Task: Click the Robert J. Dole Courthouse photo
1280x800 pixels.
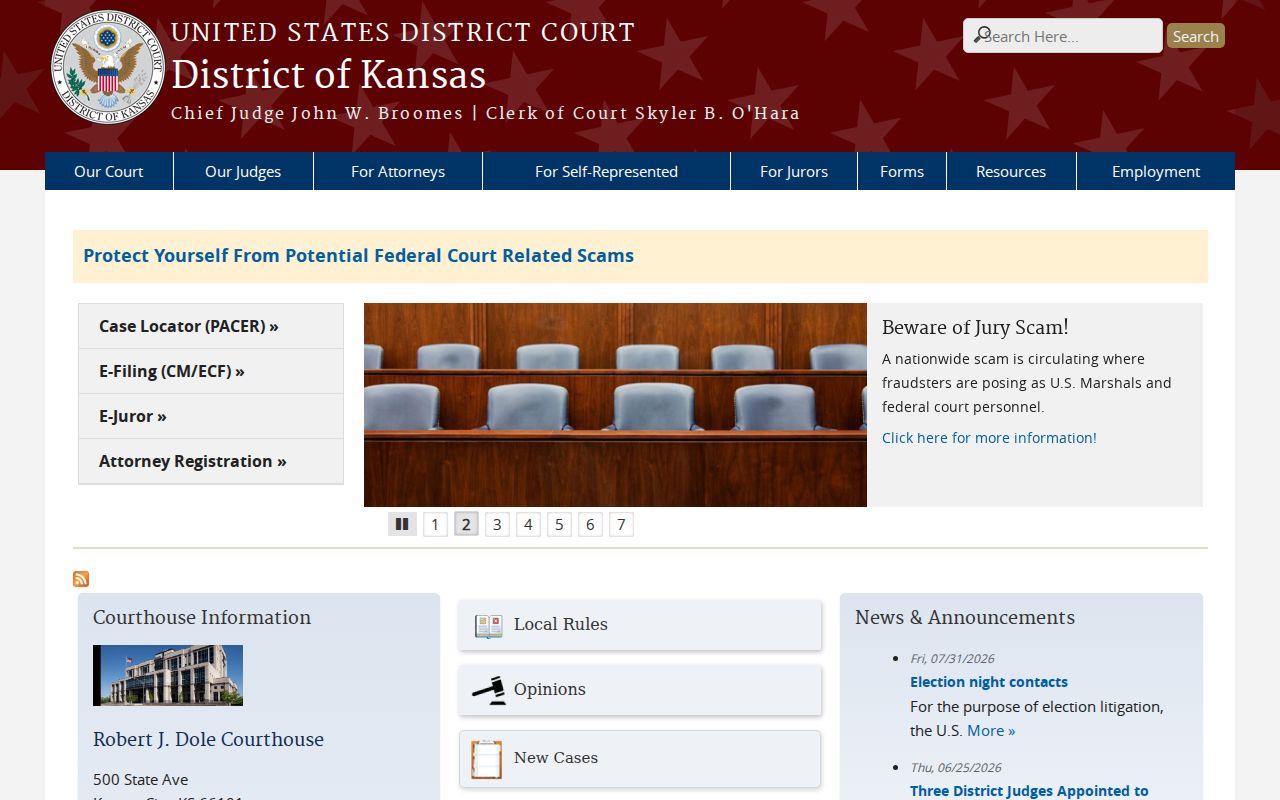Action: click(168, 675)
